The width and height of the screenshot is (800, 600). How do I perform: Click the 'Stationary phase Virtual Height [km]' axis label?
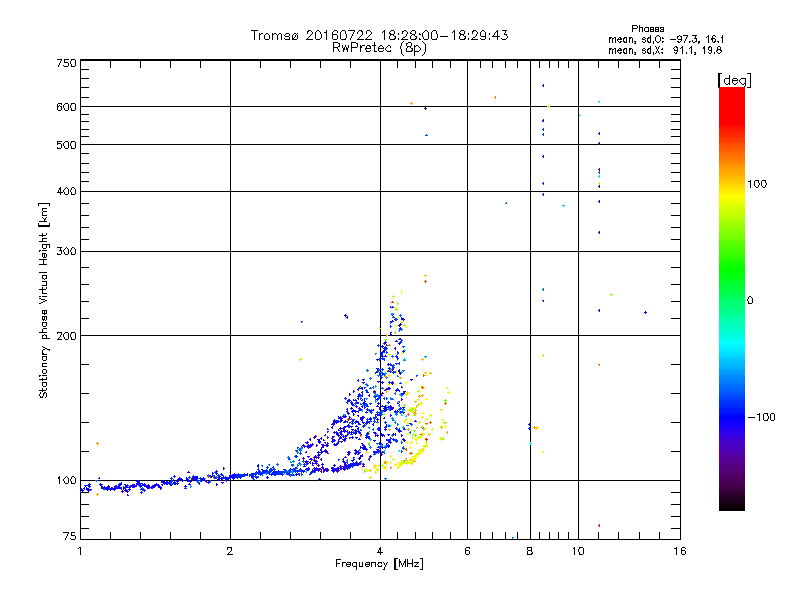(44, 301)
